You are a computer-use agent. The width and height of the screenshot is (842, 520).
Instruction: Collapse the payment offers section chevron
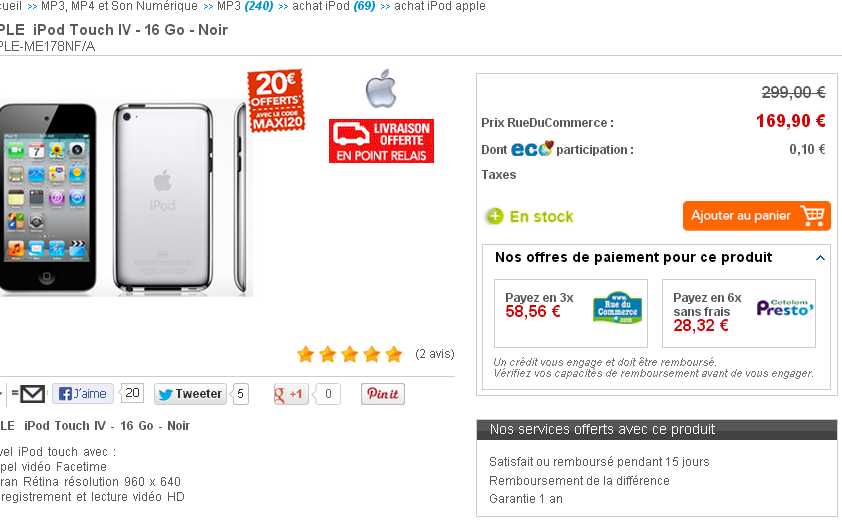pyautogui.click(x=820, y=258)
